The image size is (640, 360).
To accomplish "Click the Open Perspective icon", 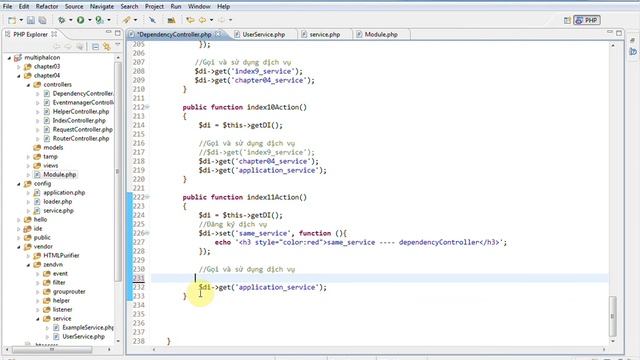I will click(567, 20).
